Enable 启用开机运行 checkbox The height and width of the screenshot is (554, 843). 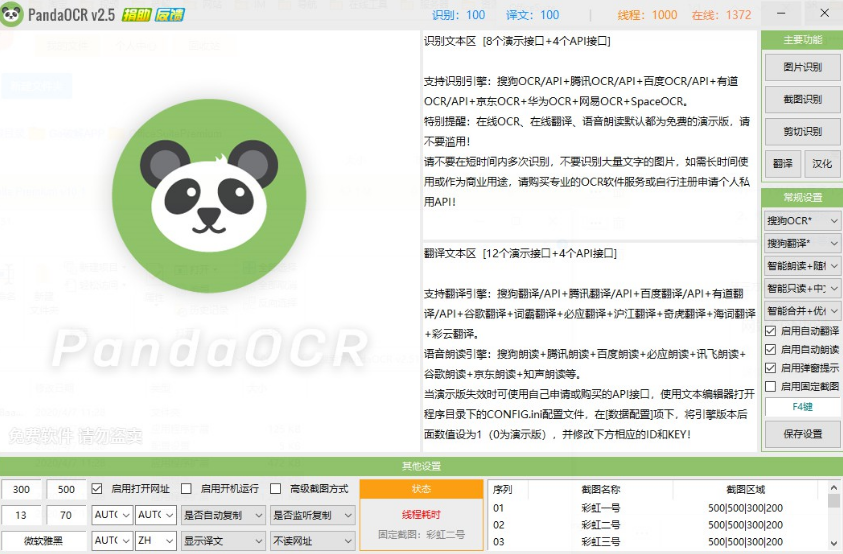tap(187, 488)
